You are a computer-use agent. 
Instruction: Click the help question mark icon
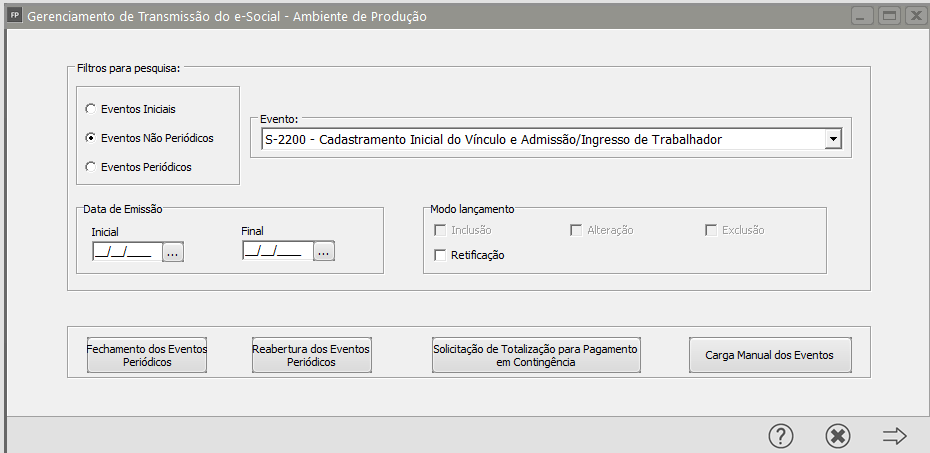pos(781,436)
